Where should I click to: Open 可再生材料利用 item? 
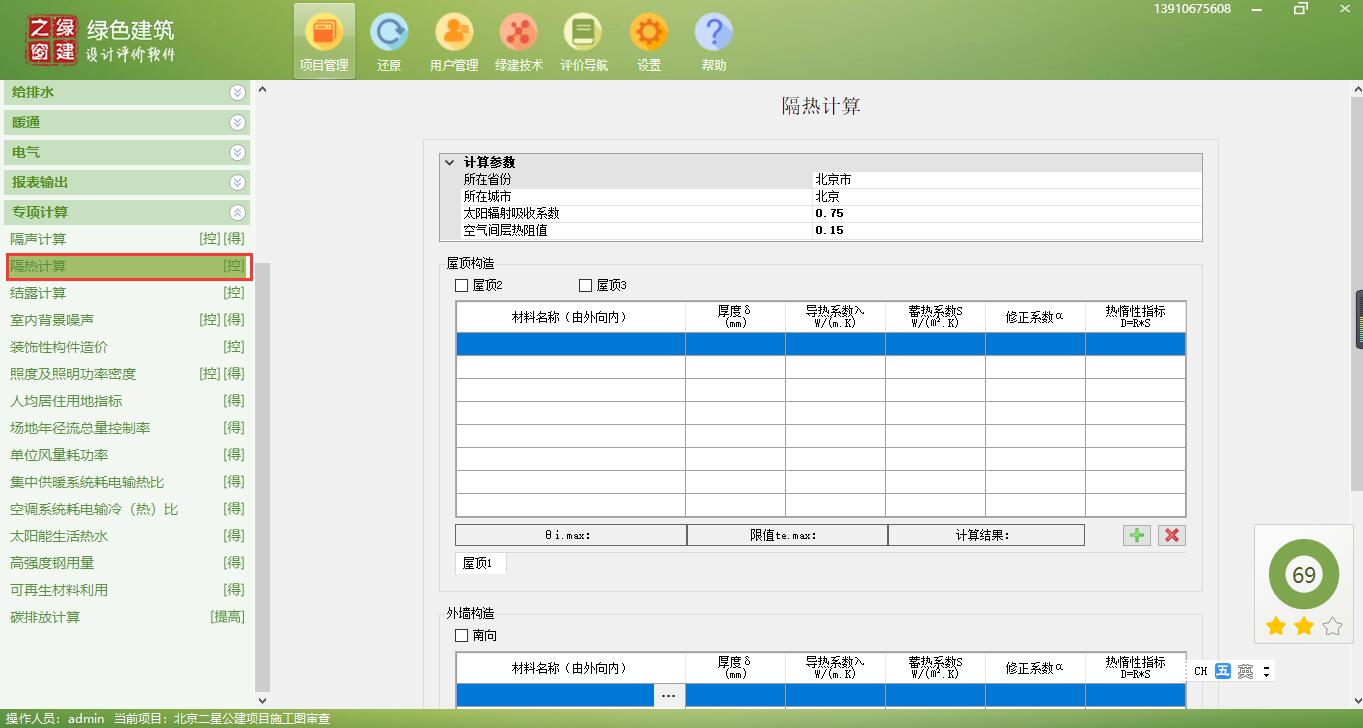(126, 590)
